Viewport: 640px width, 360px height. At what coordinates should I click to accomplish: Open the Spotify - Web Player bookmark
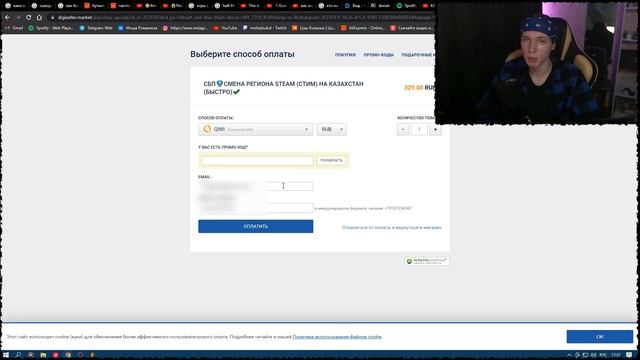tap(51, 28)
